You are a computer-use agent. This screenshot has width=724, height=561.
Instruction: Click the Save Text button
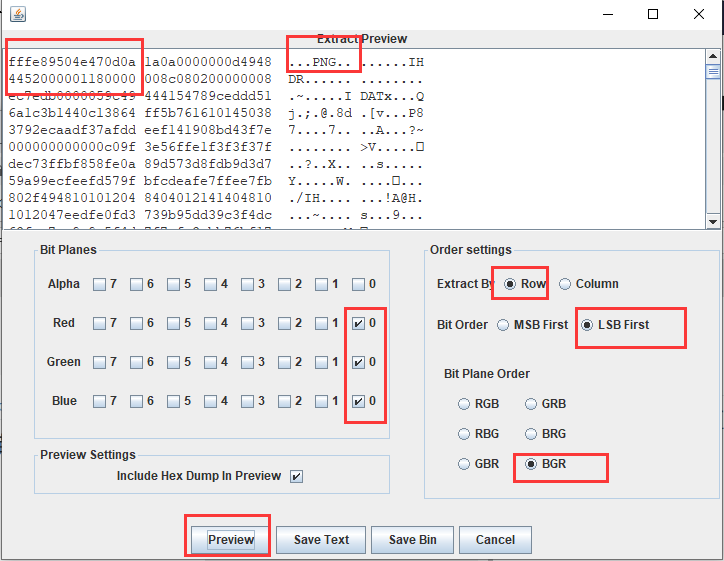point(321,540)
